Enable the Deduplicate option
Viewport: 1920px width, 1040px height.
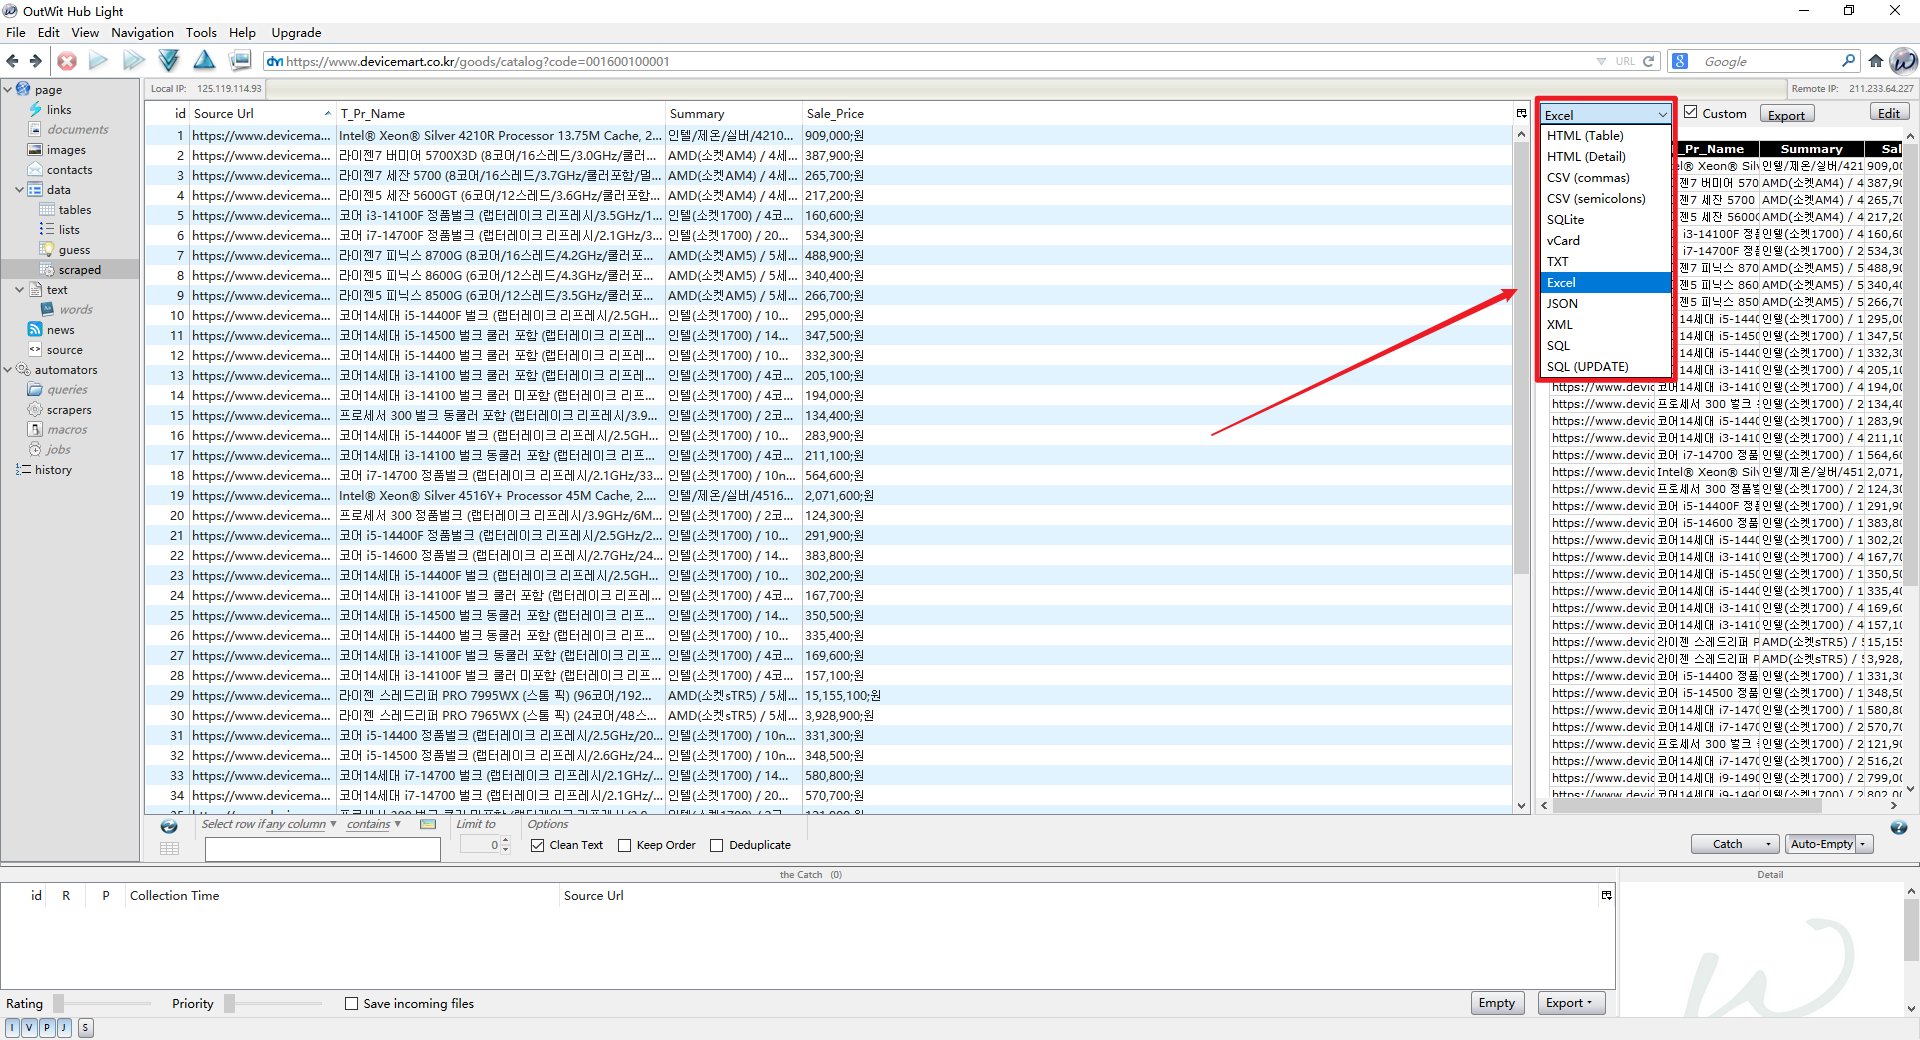pos(717,845)
